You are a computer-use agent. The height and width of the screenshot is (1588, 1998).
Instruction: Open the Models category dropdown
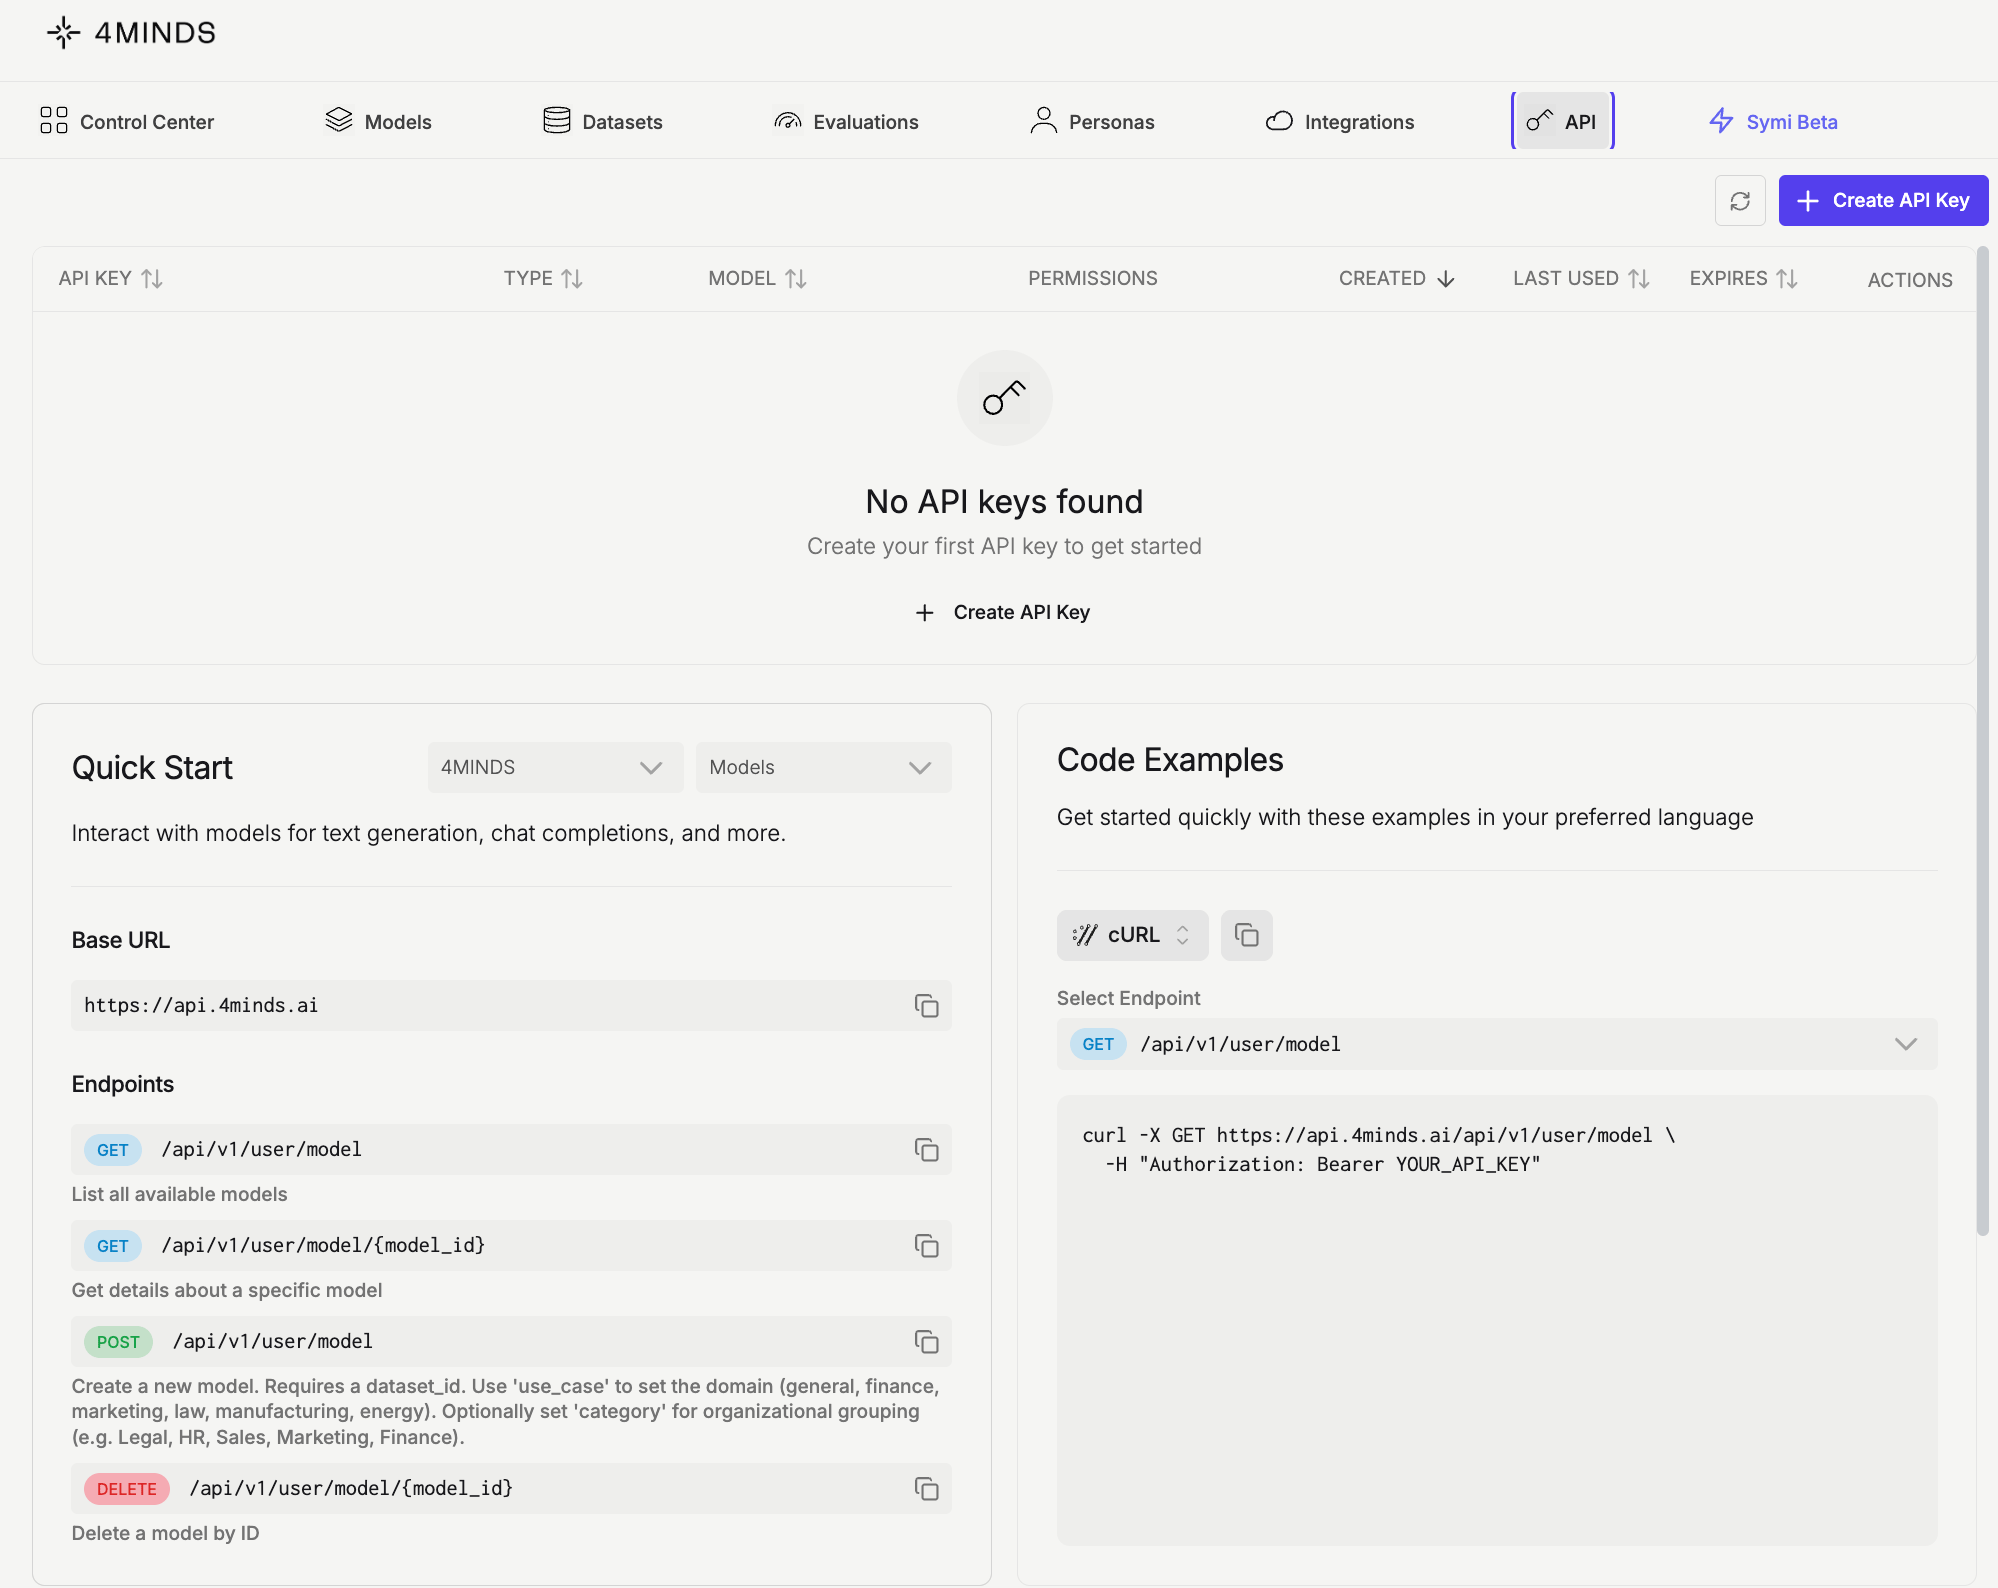click(x=823, y=767)
